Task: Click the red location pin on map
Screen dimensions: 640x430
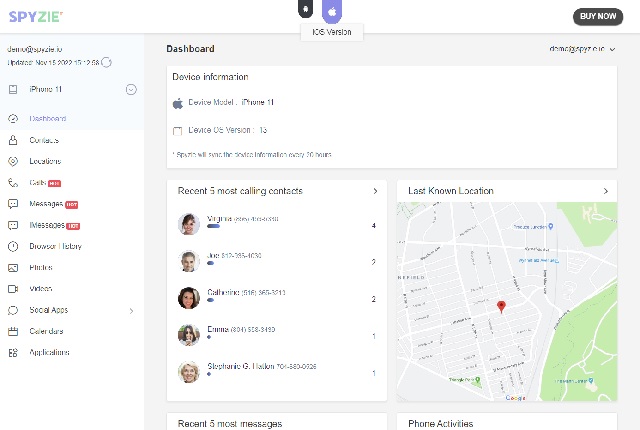Action: [501, 306]
